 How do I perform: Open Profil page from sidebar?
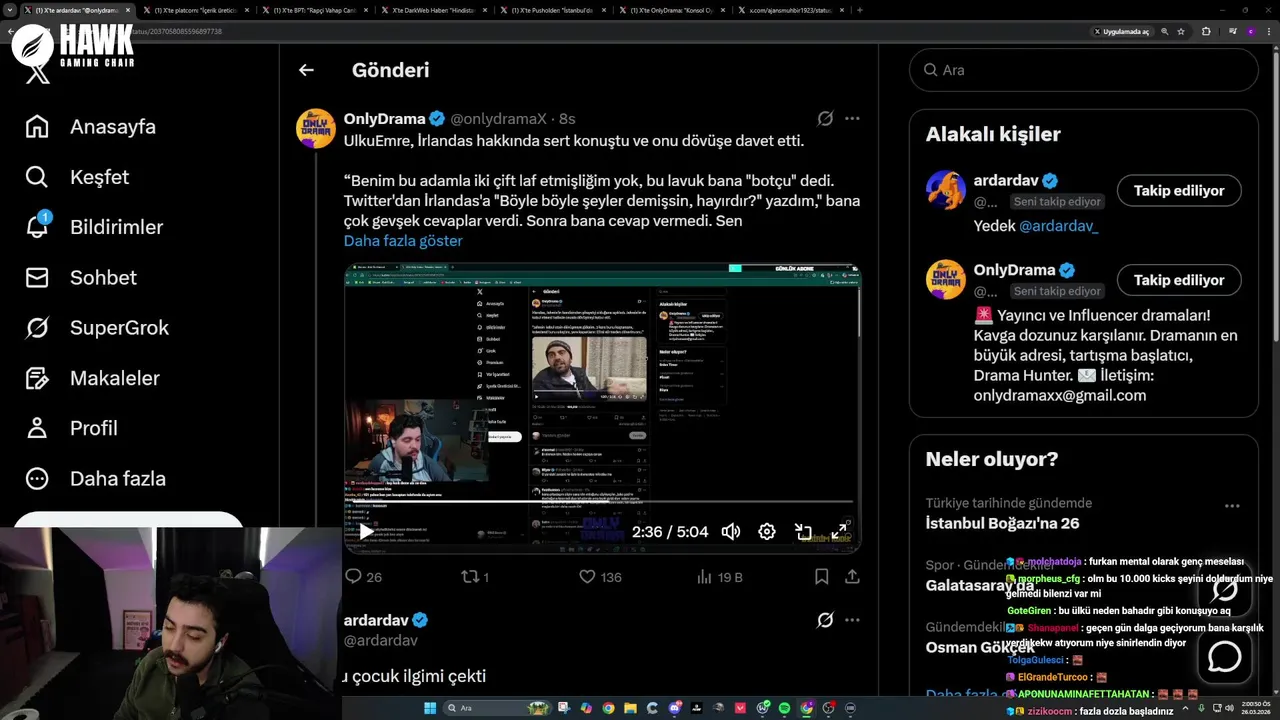click(x=71, y=428)
